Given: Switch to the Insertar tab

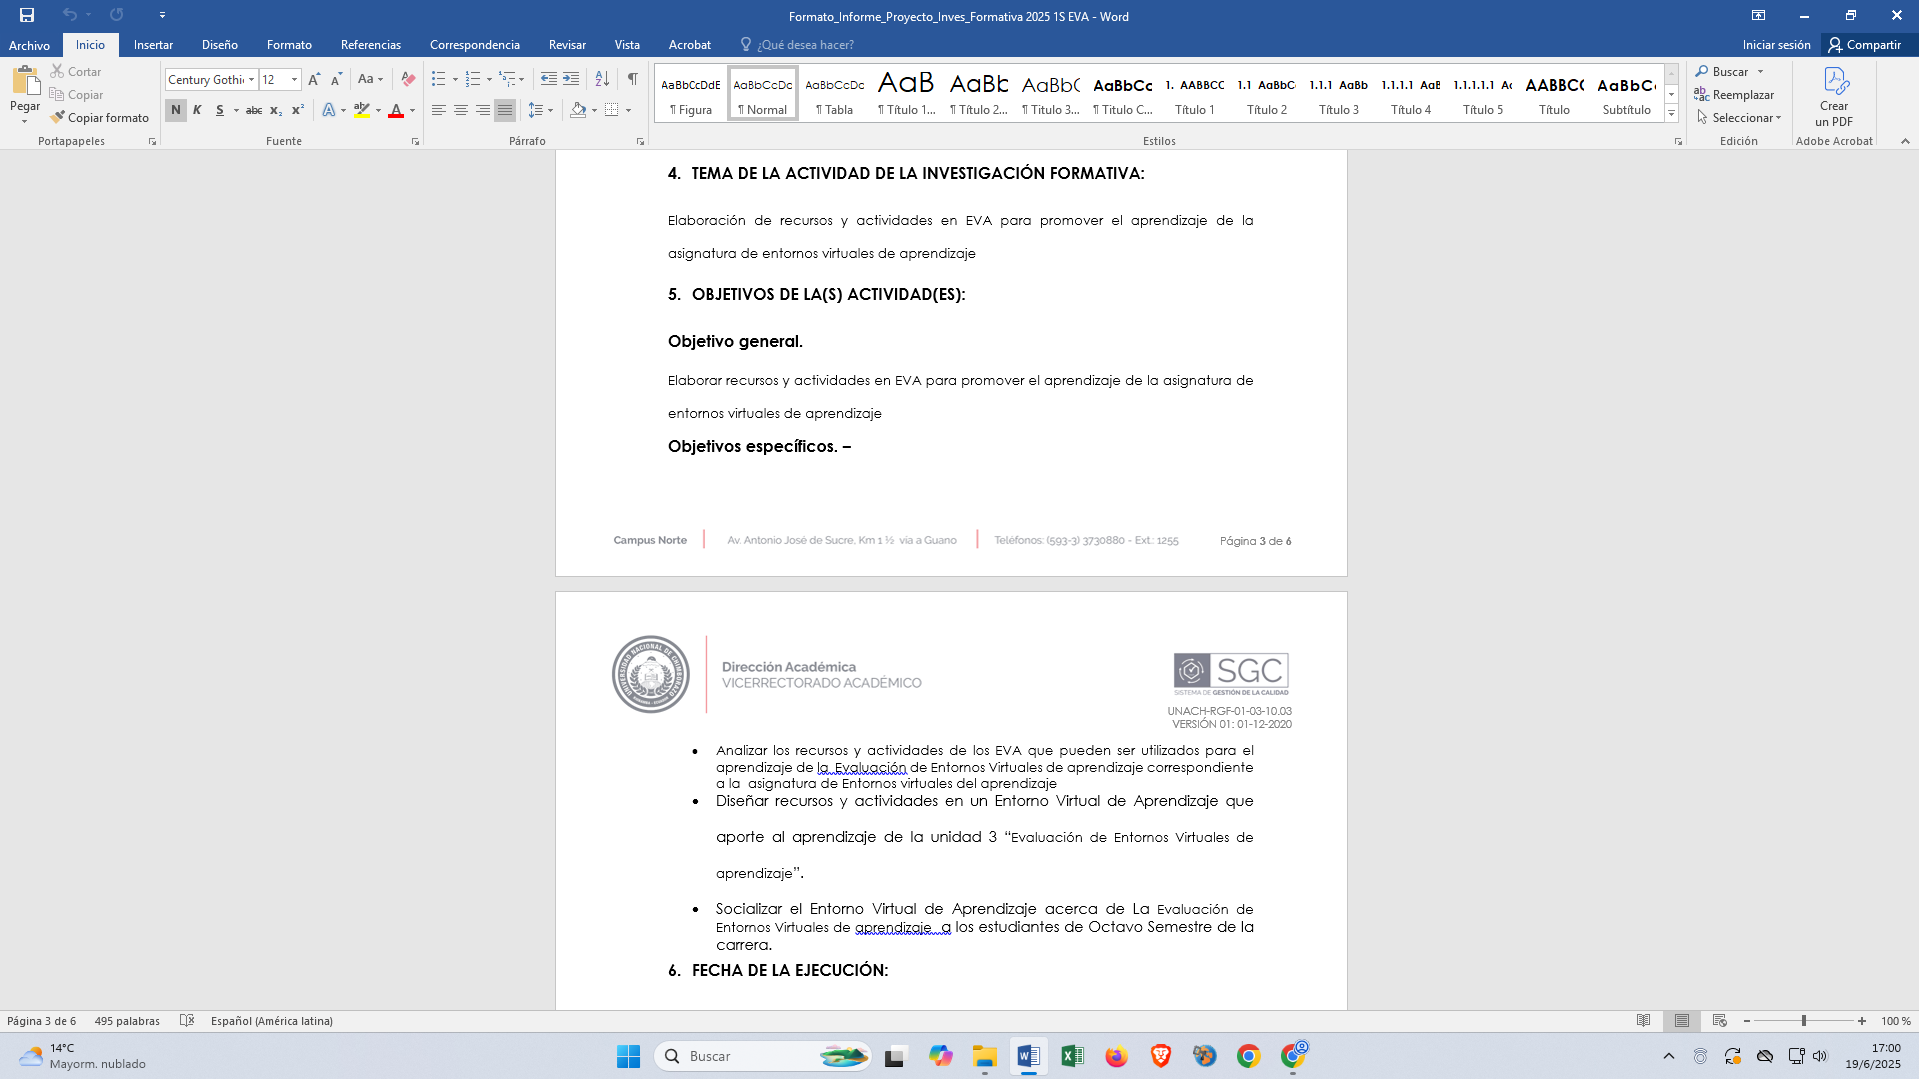Looking at the screenshot, I should click(153, 45).
